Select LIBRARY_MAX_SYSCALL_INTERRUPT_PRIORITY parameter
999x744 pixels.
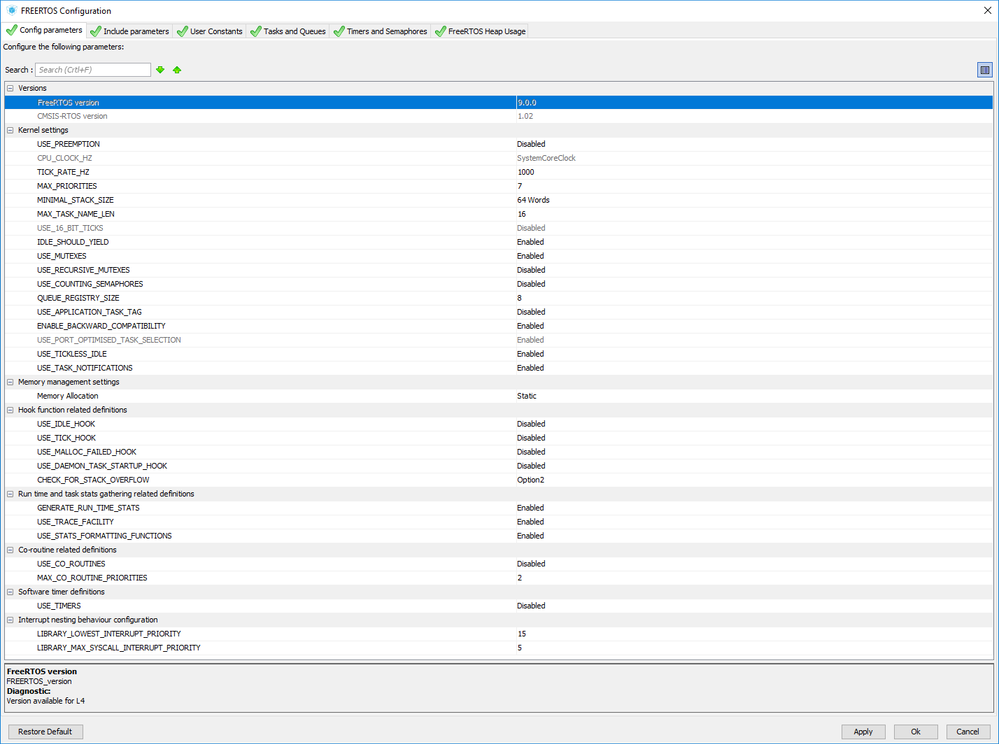click(x=119, y=649)
